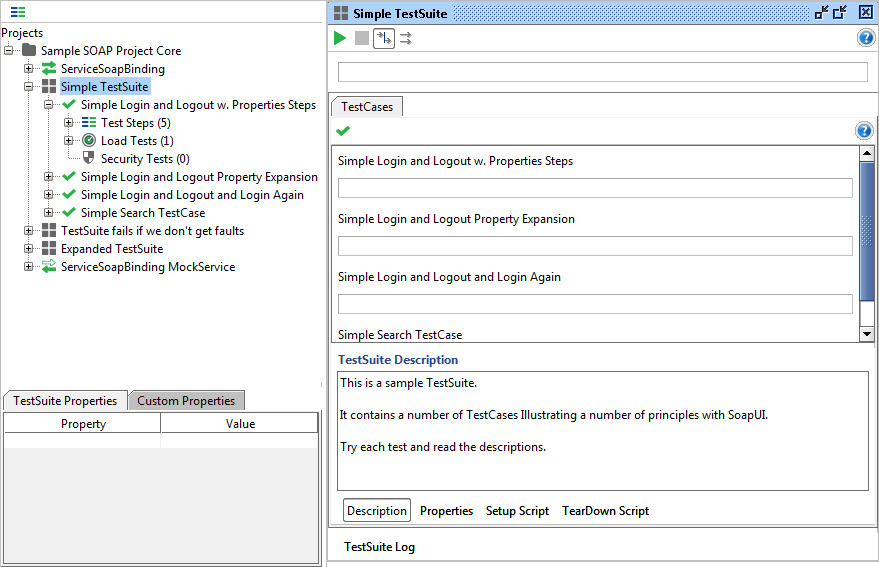Minimize the Simple TestSuite internal window
Viewport: 879px width, 567px height.
tap(822, 12)
